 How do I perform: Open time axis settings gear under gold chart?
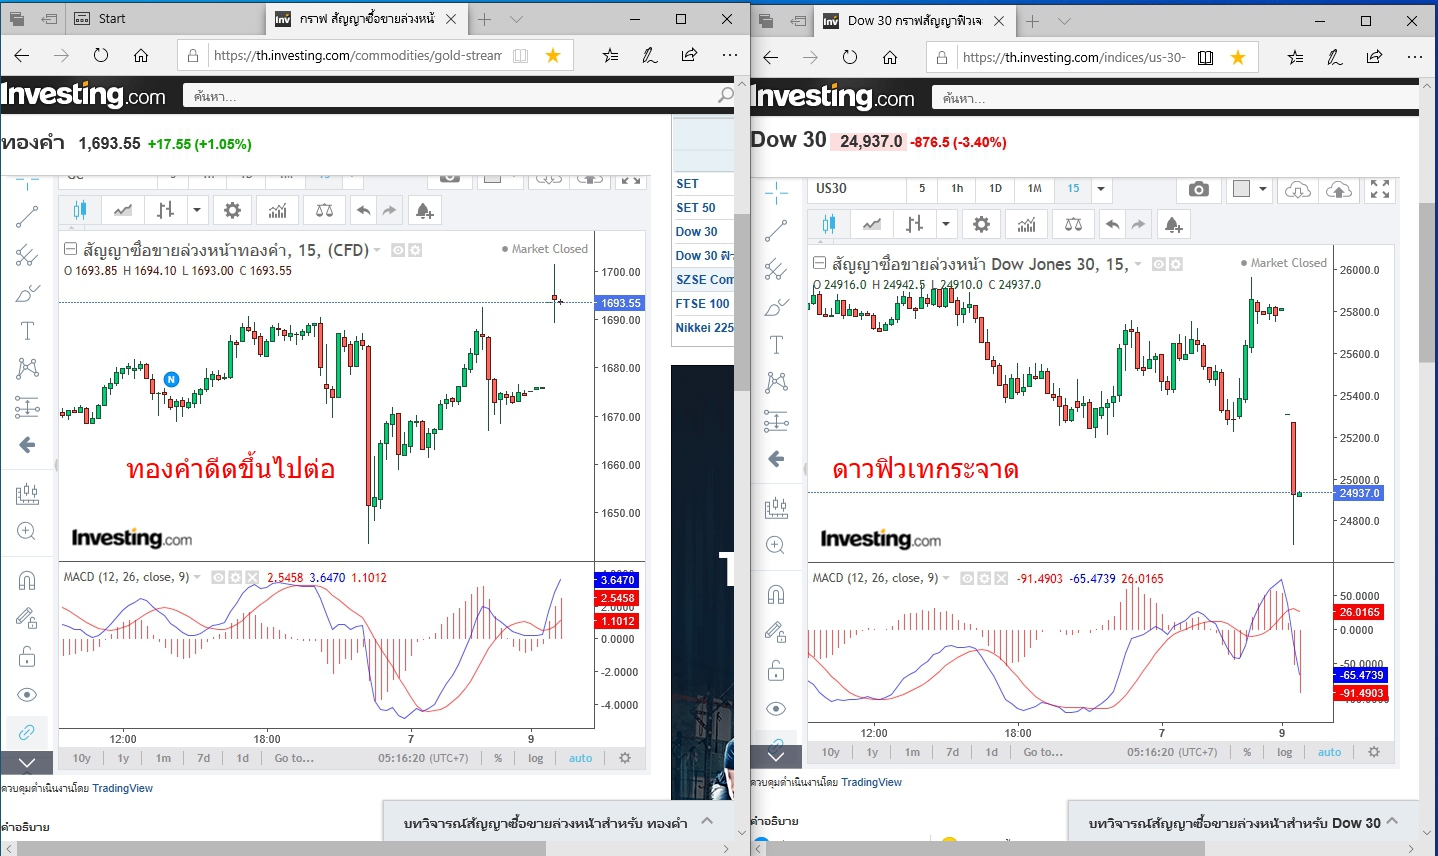point(625,758)
